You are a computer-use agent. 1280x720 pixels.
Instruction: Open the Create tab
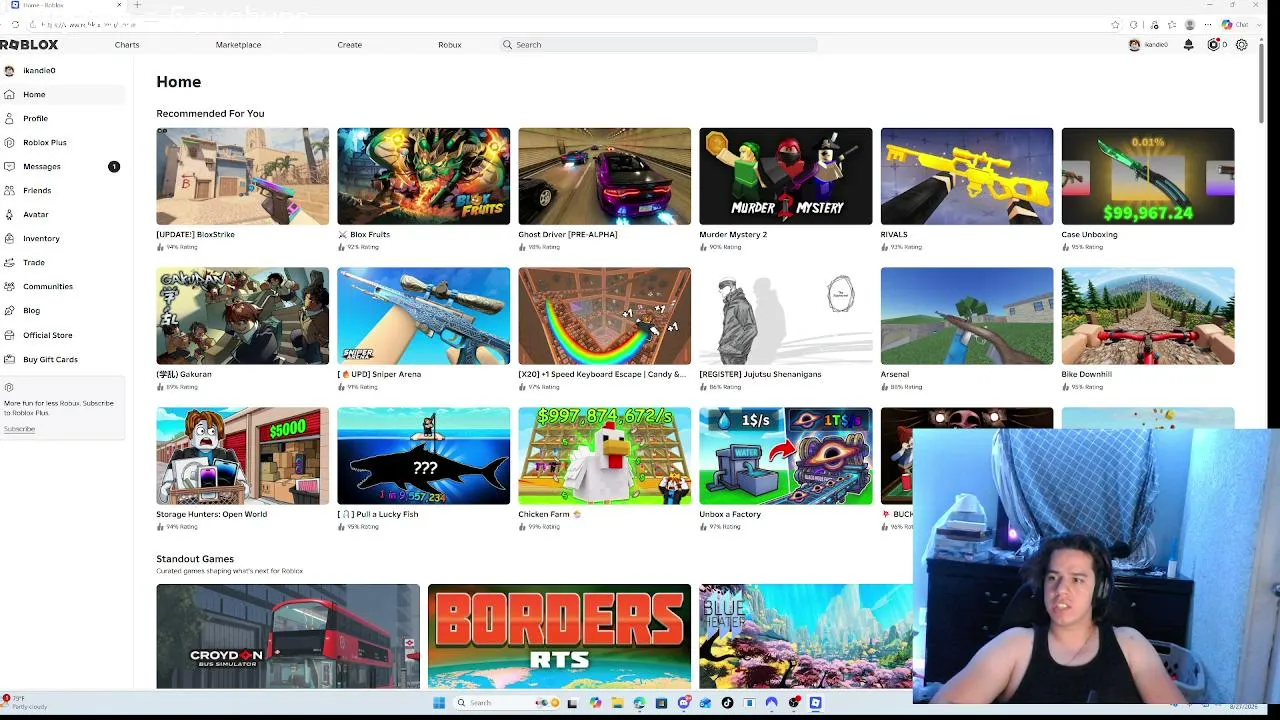click(349, 45)
